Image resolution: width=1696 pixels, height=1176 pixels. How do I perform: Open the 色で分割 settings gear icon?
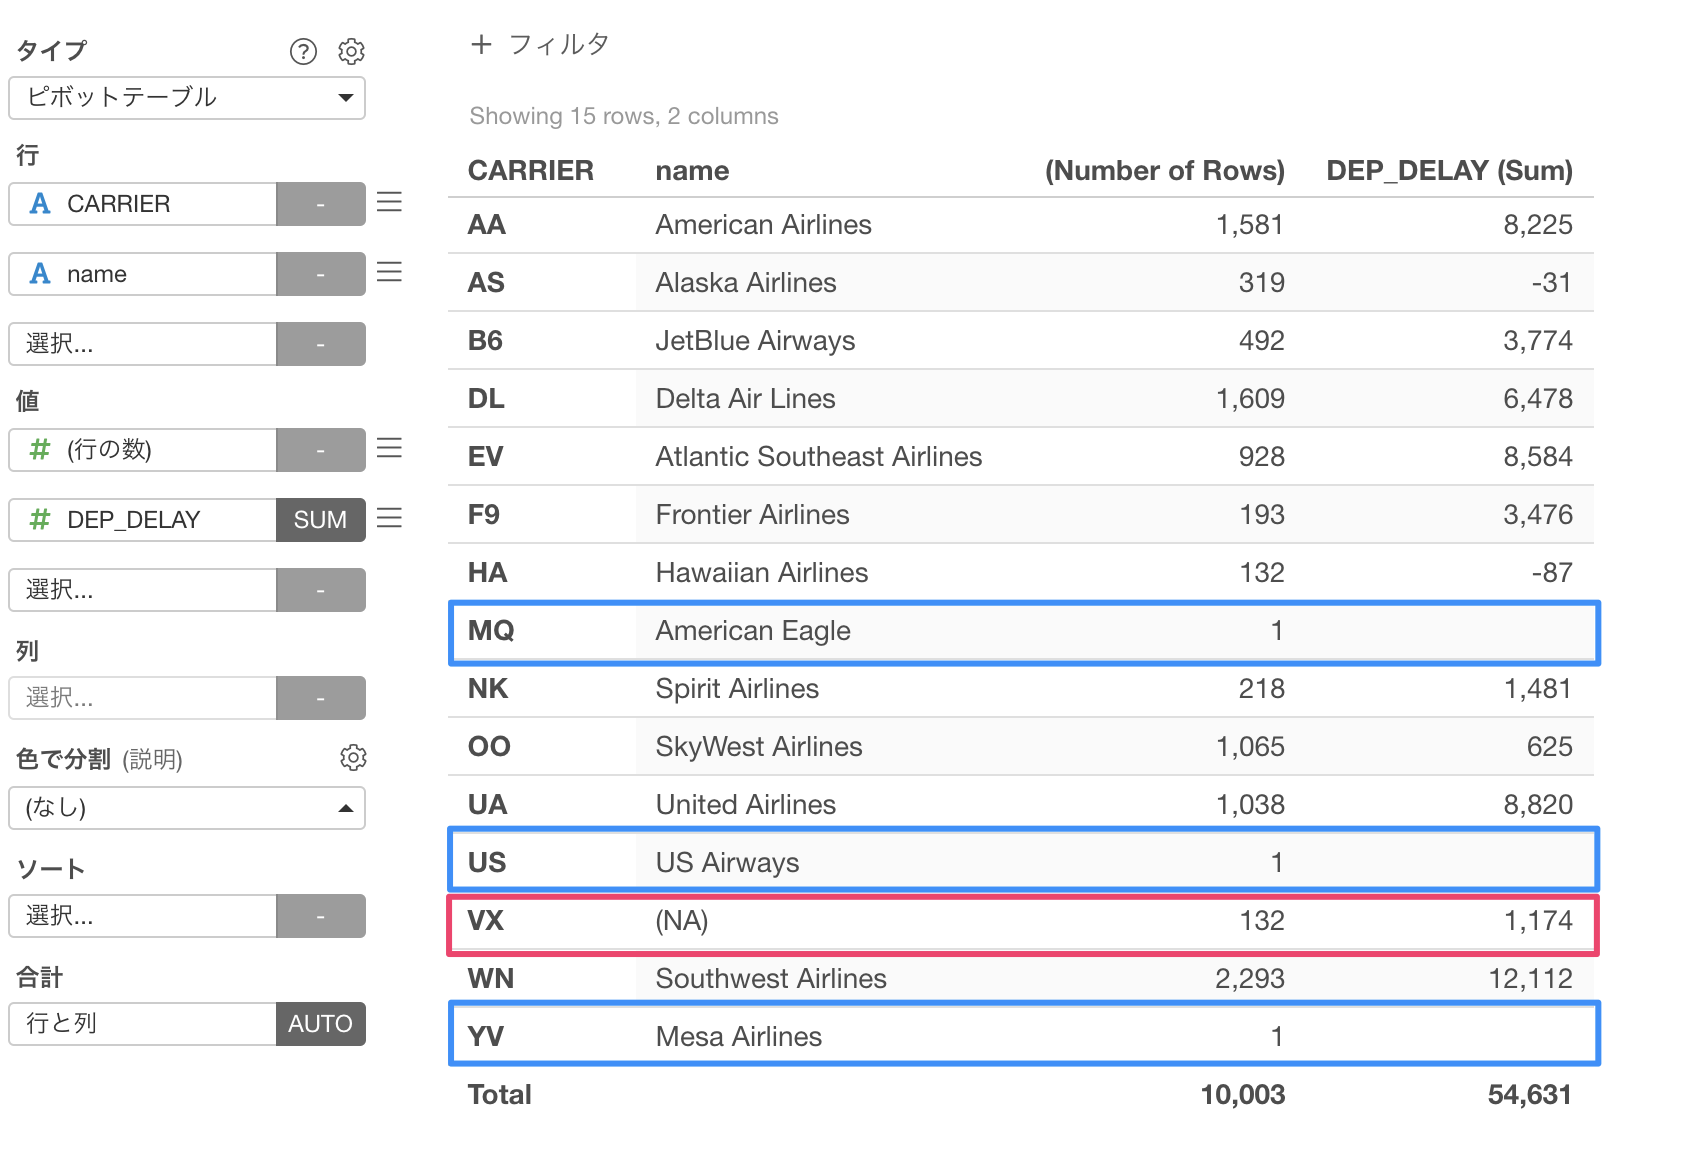pos(353,757)
